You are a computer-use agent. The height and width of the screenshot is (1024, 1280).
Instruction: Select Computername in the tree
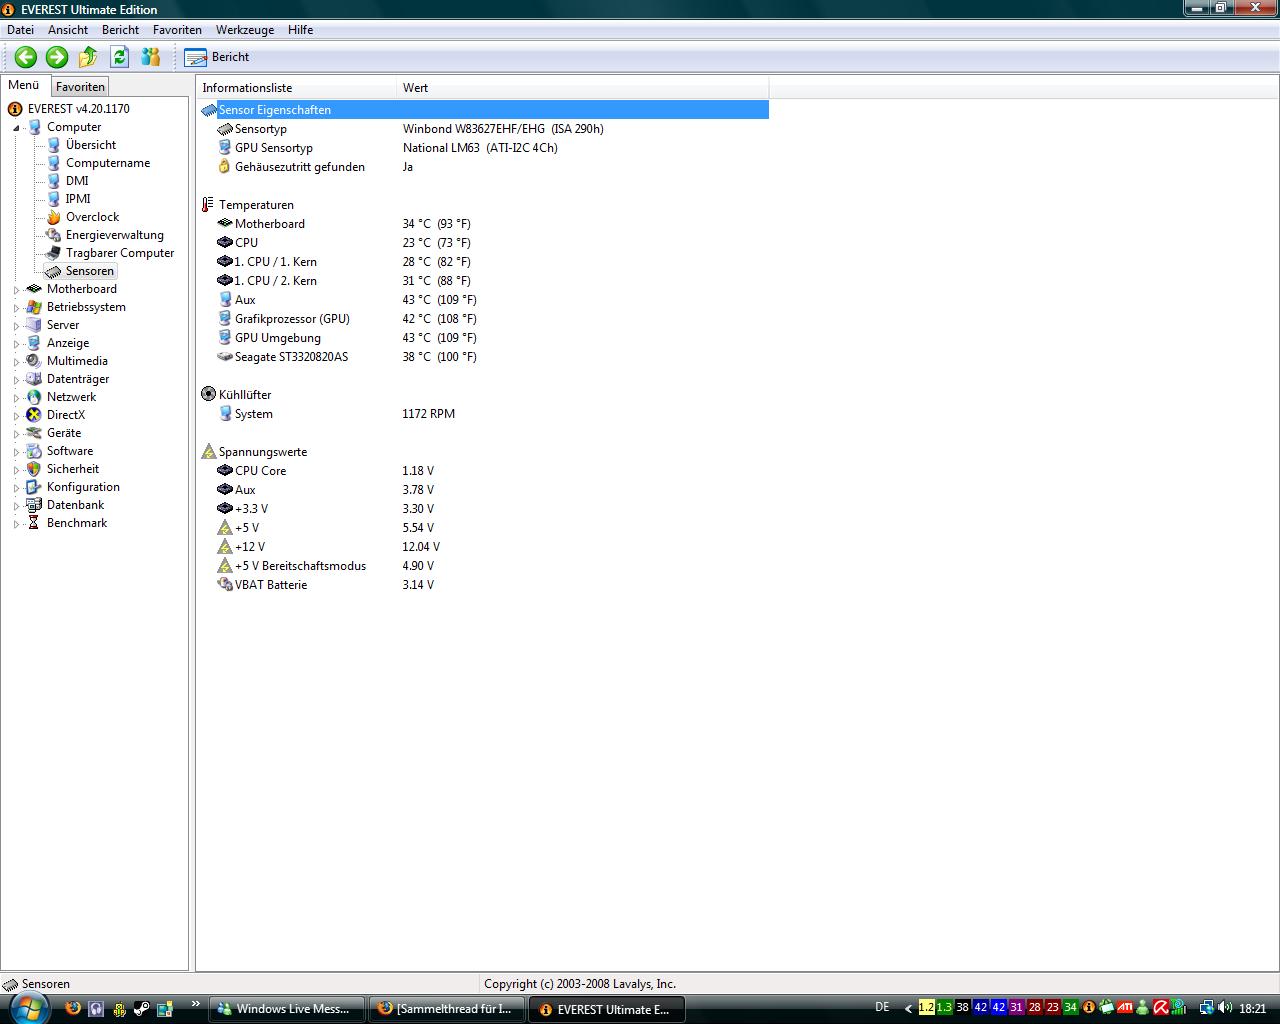[x=108, y=163]
